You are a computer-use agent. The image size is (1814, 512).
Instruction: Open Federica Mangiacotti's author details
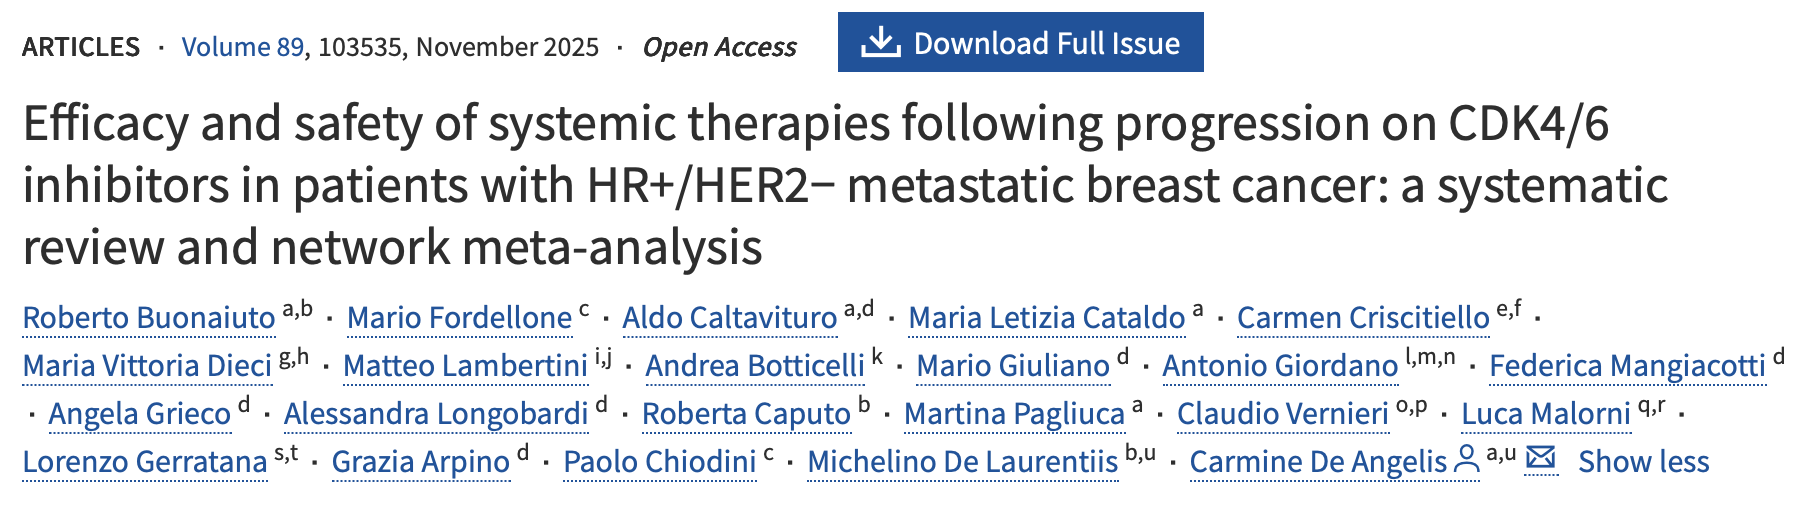[1627, 366]
